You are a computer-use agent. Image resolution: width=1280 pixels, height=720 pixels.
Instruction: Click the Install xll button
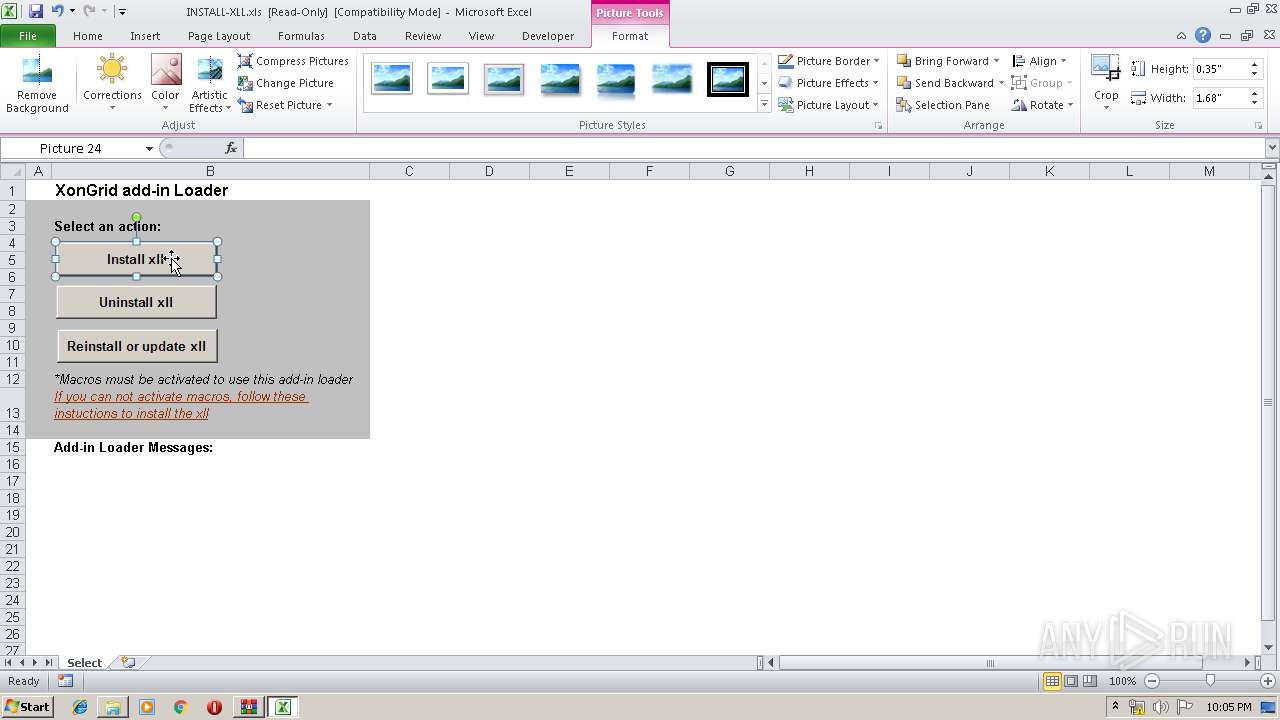pyautogui.click(x=136, y=259)
